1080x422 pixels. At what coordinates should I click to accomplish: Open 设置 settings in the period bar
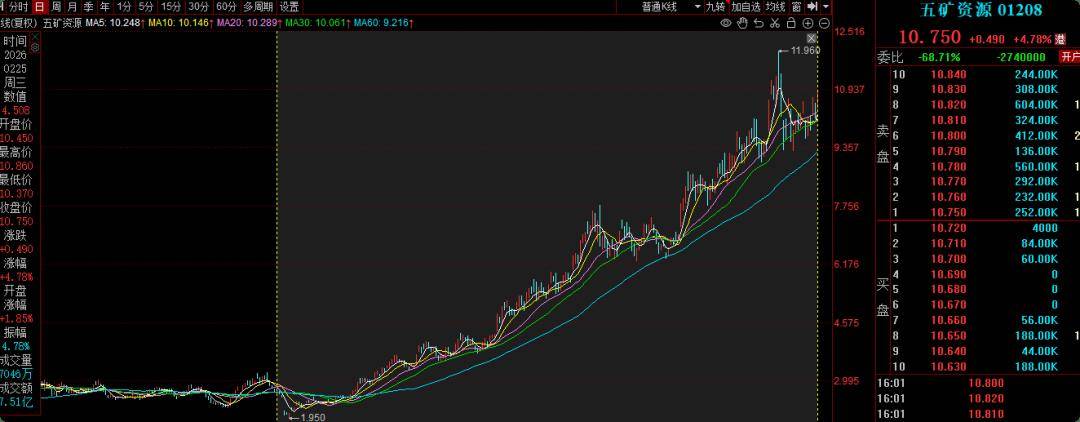pyautogui.click(x=289, y=6)
